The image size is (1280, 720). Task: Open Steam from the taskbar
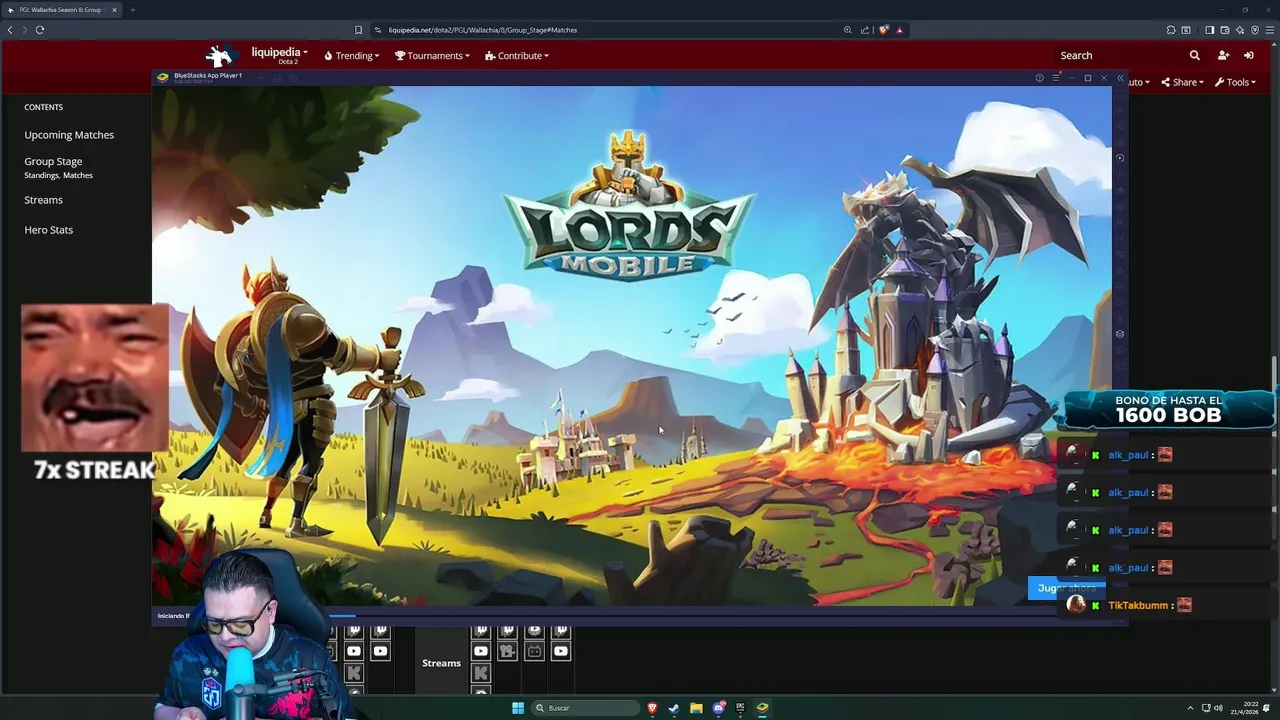pos(674,708)
